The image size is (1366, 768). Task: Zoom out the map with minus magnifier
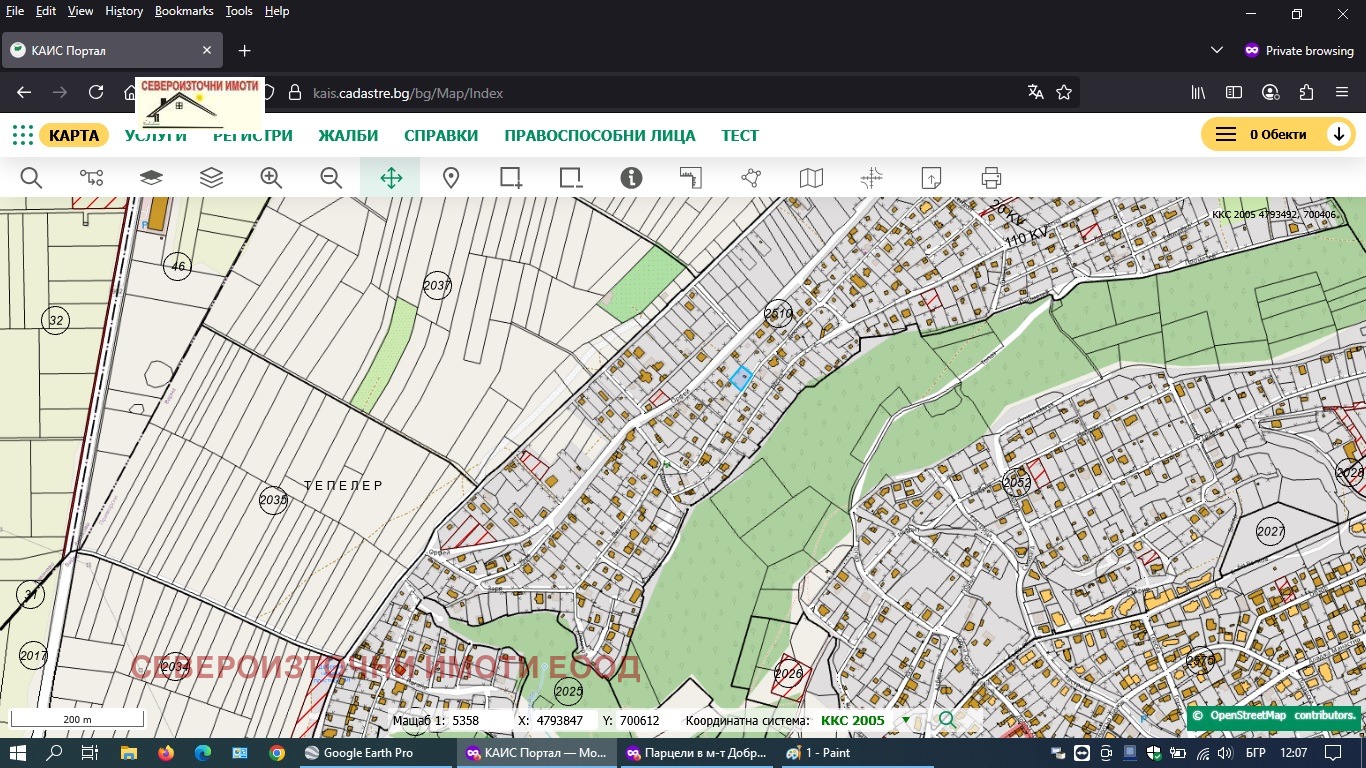331,178
